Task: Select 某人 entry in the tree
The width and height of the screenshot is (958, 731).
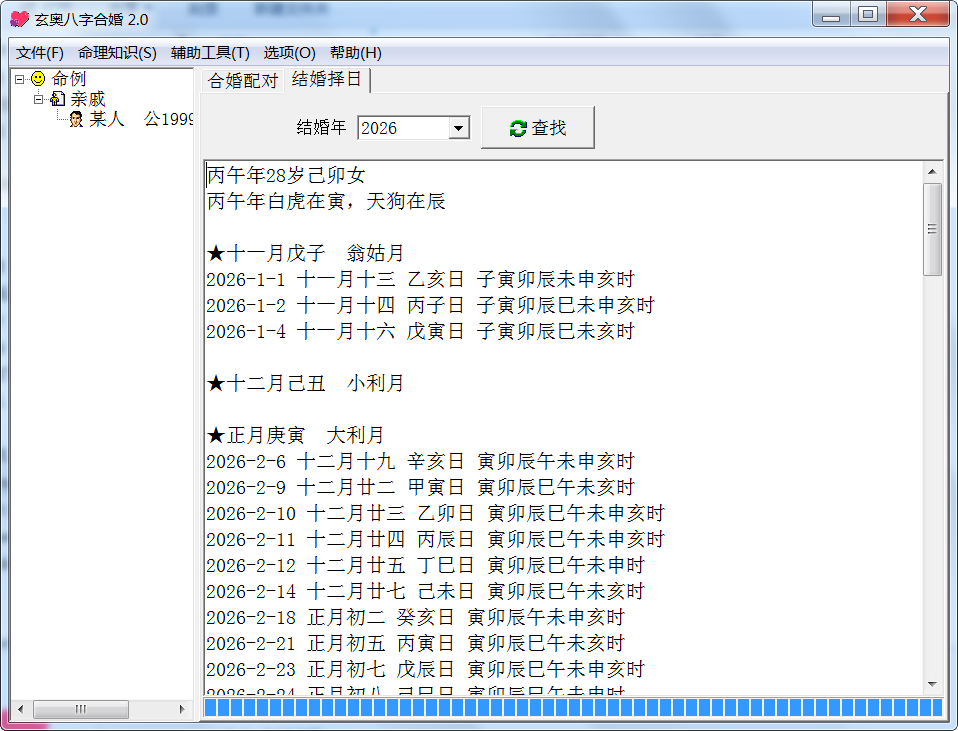Action: coord(141,119)
